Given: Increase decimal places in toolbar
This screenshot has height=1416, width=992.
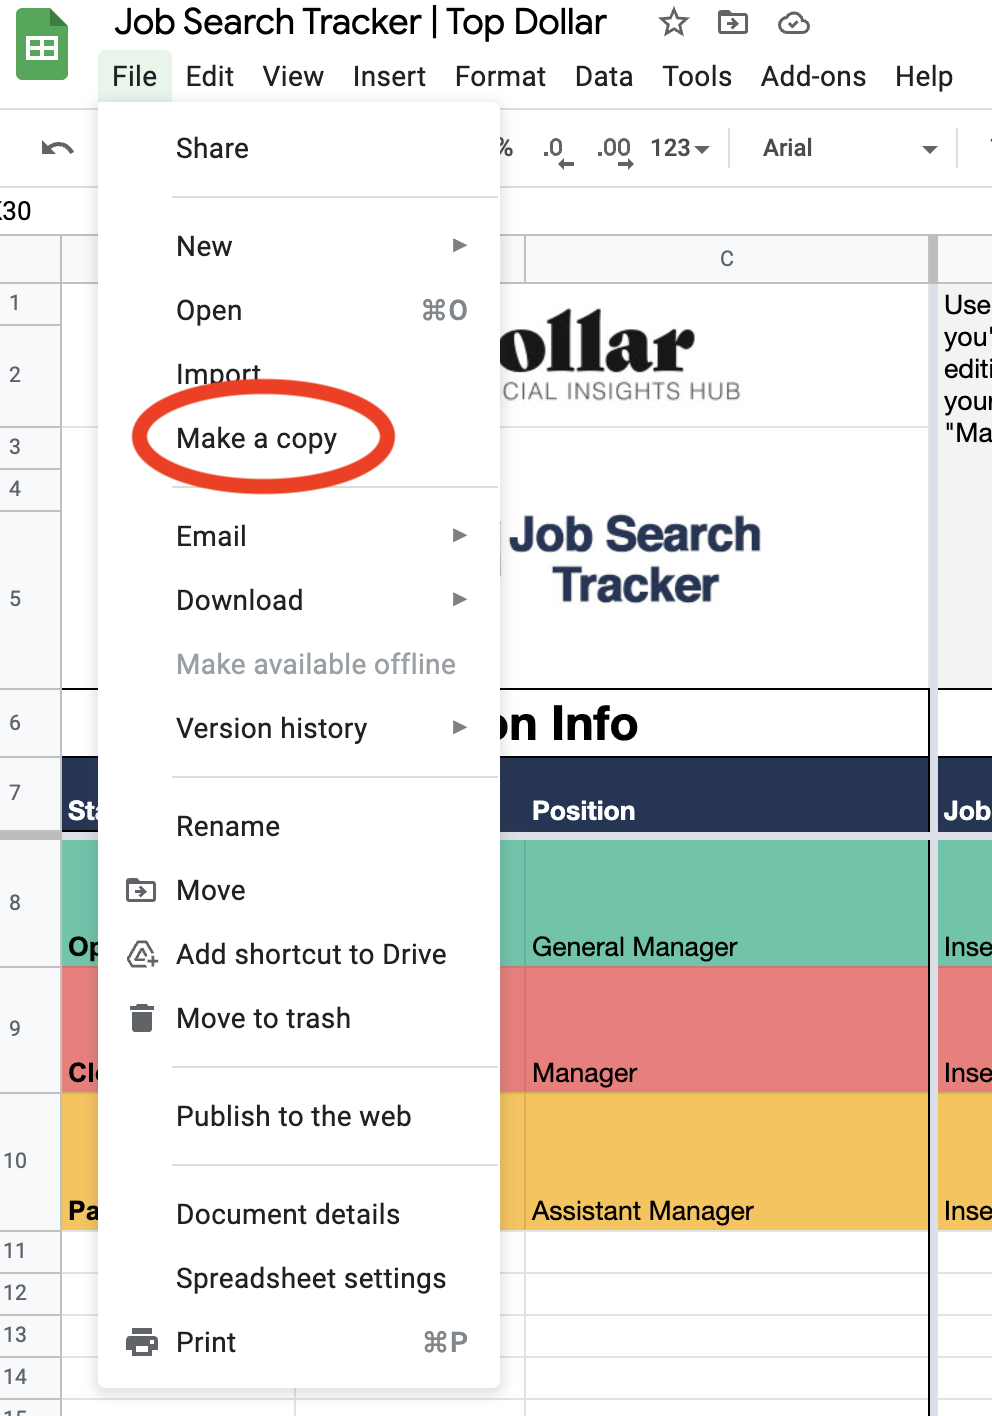Looking at the screenshot, I should point(615,150).
